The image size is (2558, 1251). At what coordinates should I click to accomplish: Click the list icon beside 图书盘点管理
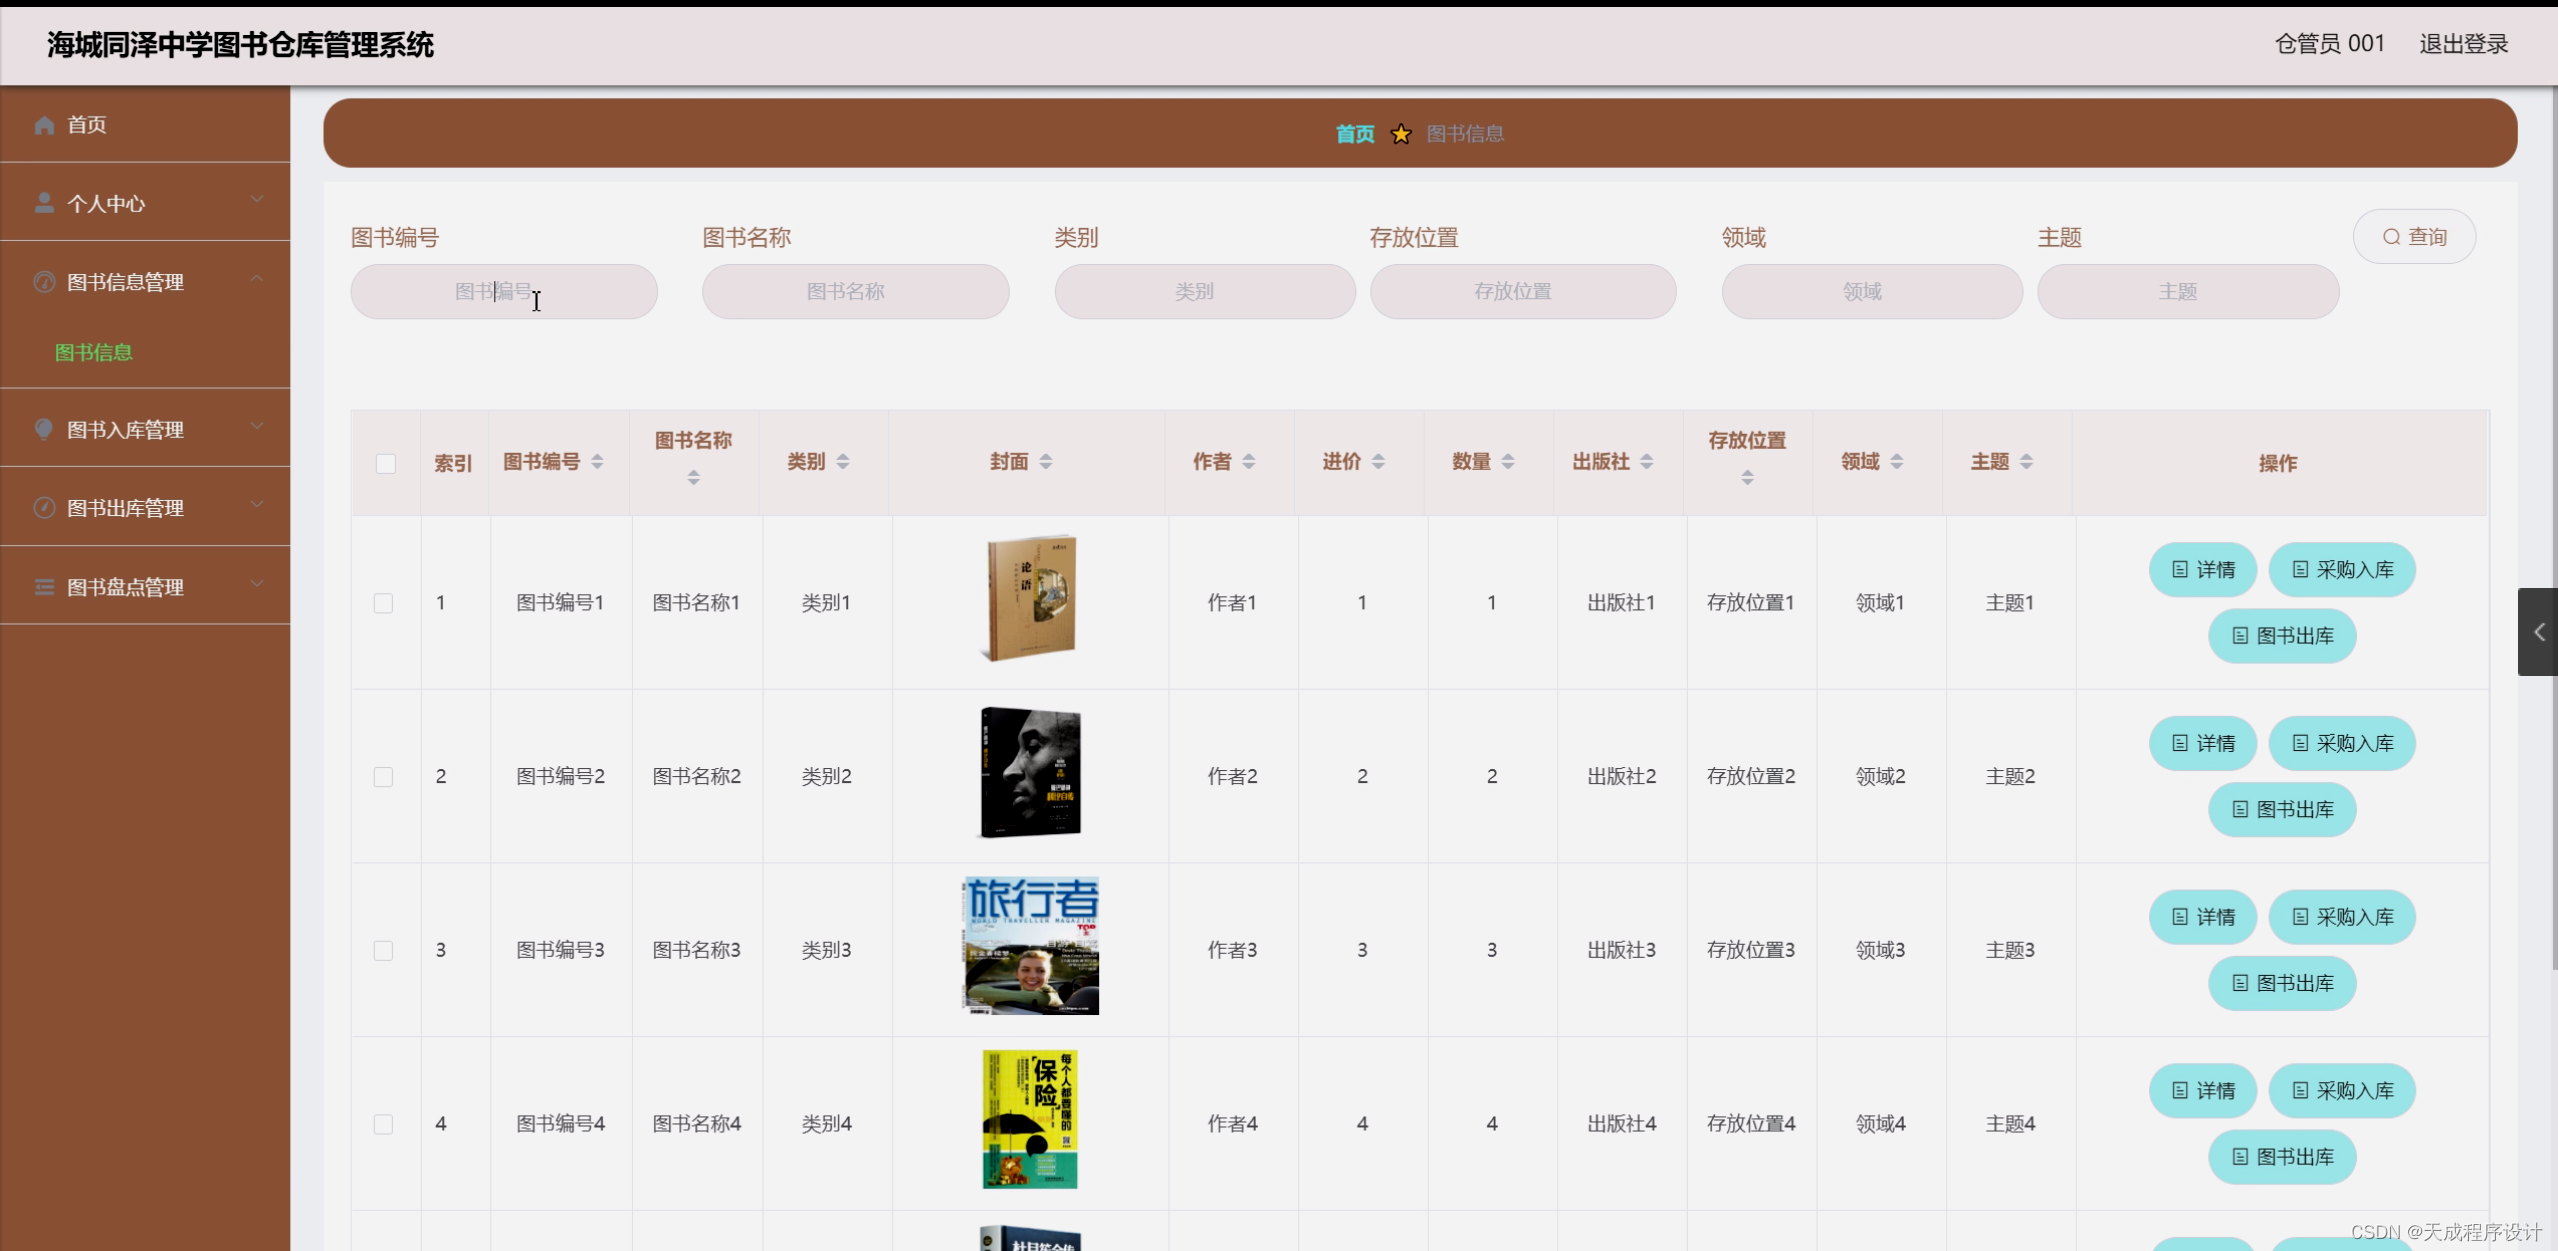click(44, 587)
